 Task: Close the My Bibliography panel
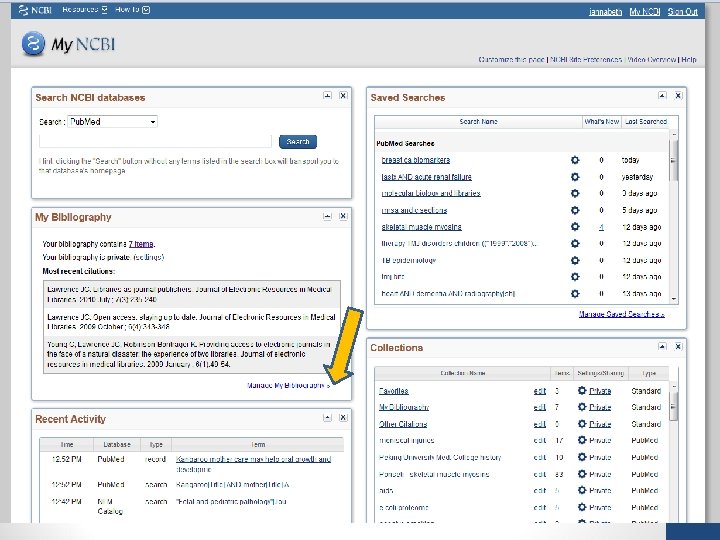coord(343,216)
